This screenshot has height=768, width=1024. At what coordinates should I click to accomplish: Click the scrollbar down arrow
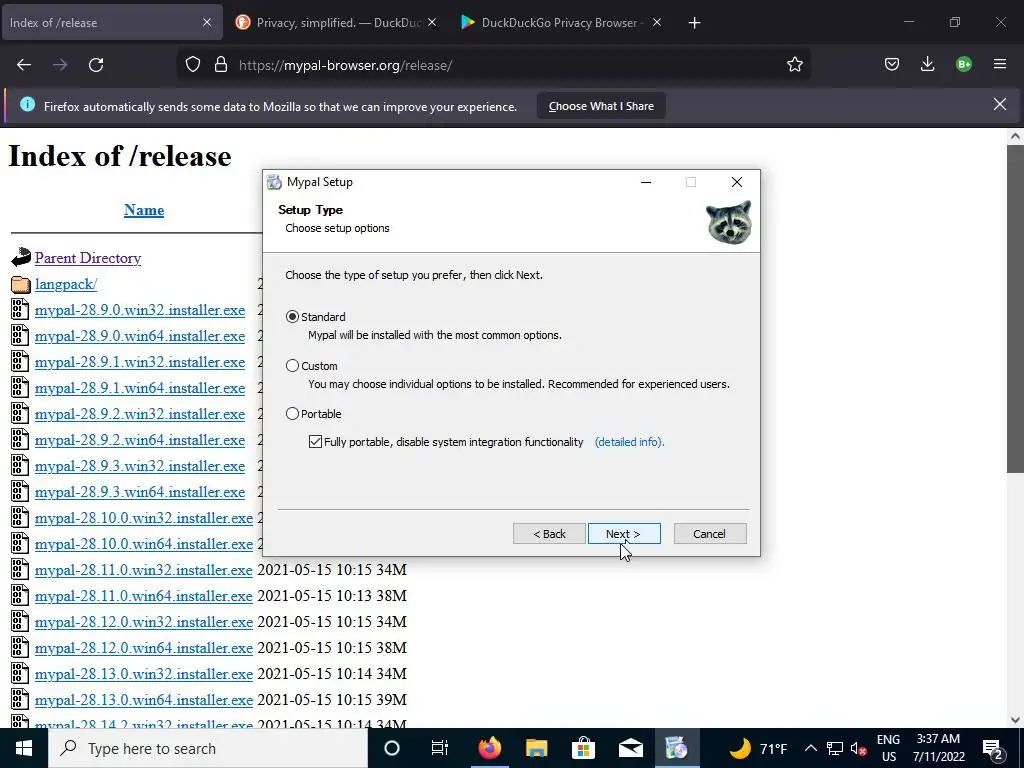[x=1015, y=720]
